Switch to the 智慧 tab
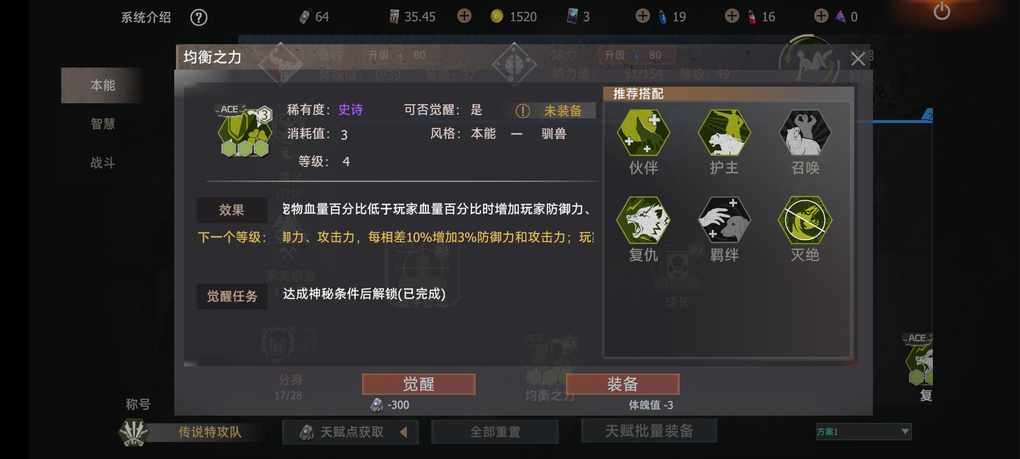The width and height of the screenshot is (1020, 459). pyautogui.click(x=102, y=124)
